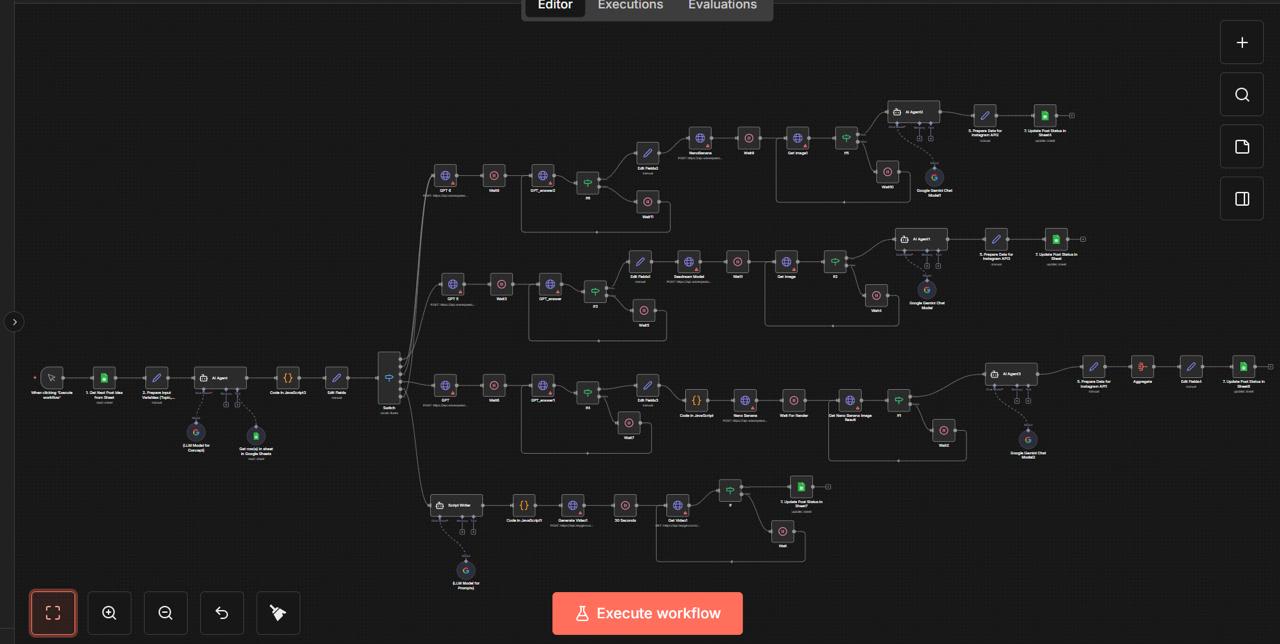Zoom in using the magnifier plus icon

click(x=109, y=613)
